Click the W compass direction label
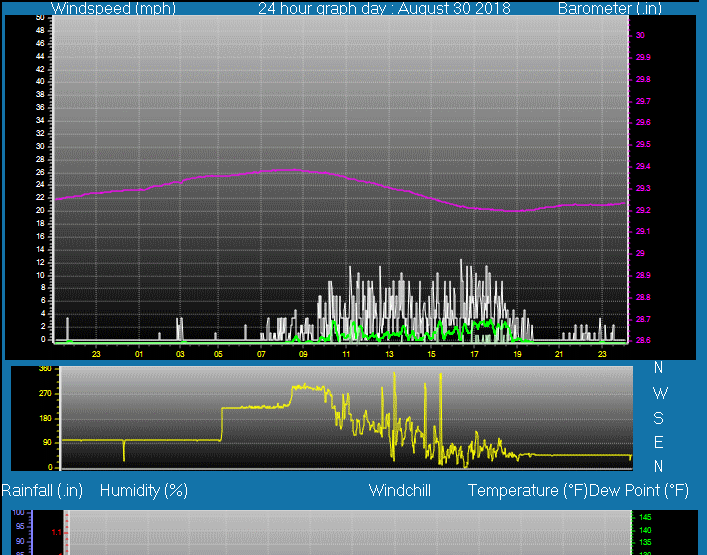The height and width of the screenshot is (555, 707). [x=660, y=394]
